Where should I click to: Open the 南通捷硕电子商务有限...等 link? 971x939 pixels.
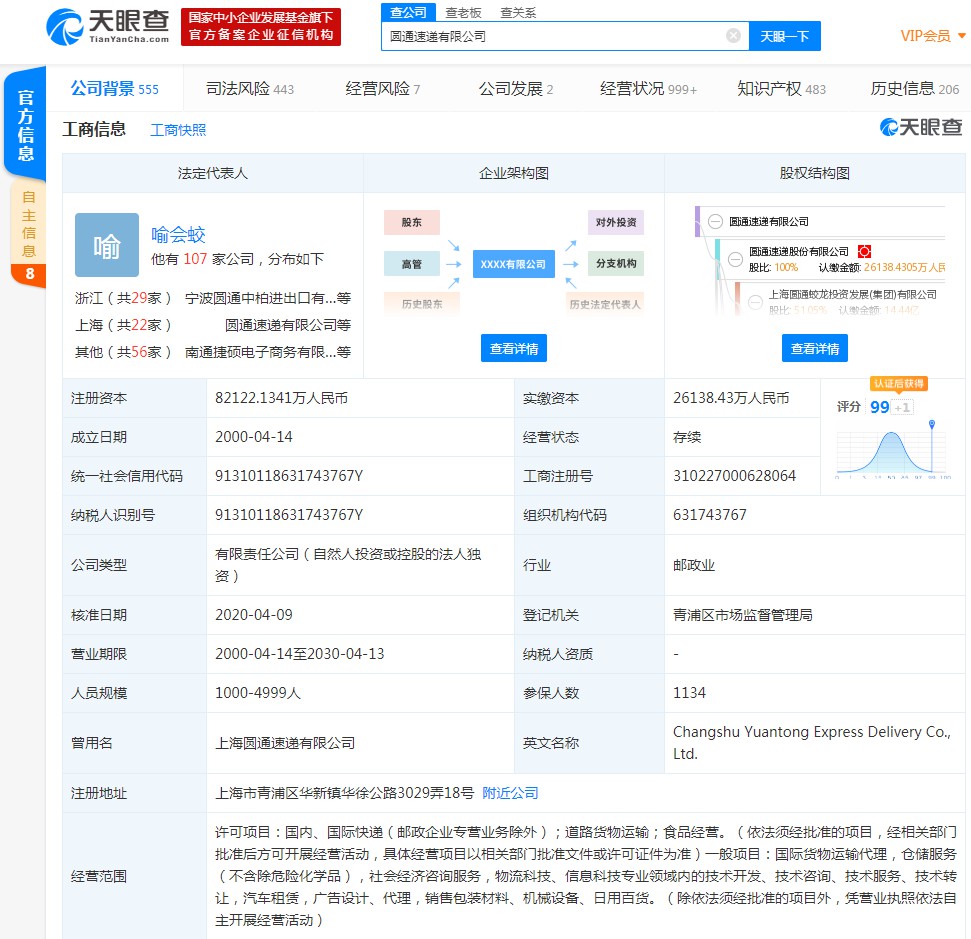click(268, 352)
